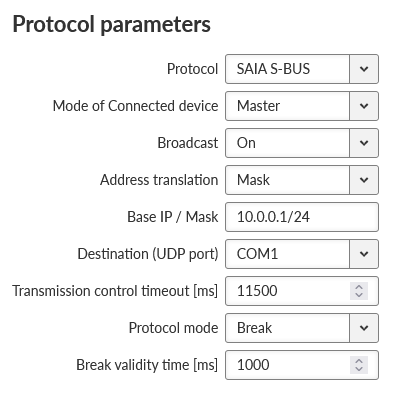Click the 11500 timeout input field
This screenshot has height=397, width=400.
[x=302, y=291]
